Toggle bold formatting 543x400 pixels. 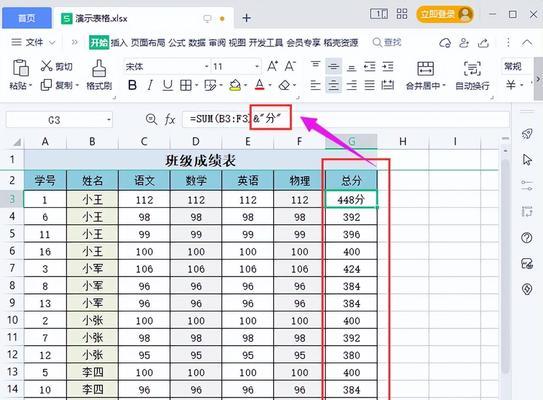coord(132,85)
